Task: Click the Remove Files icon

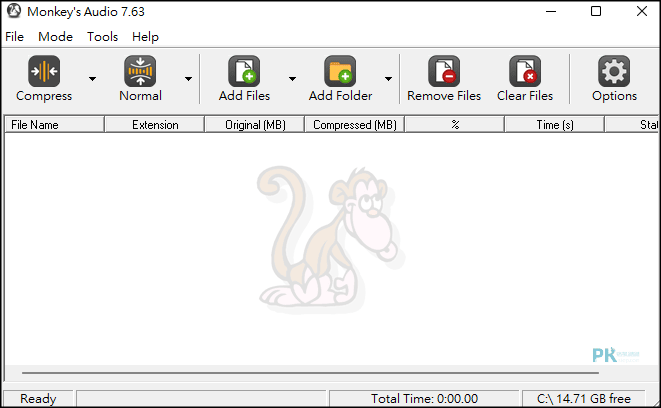Action: click(444, 71)
